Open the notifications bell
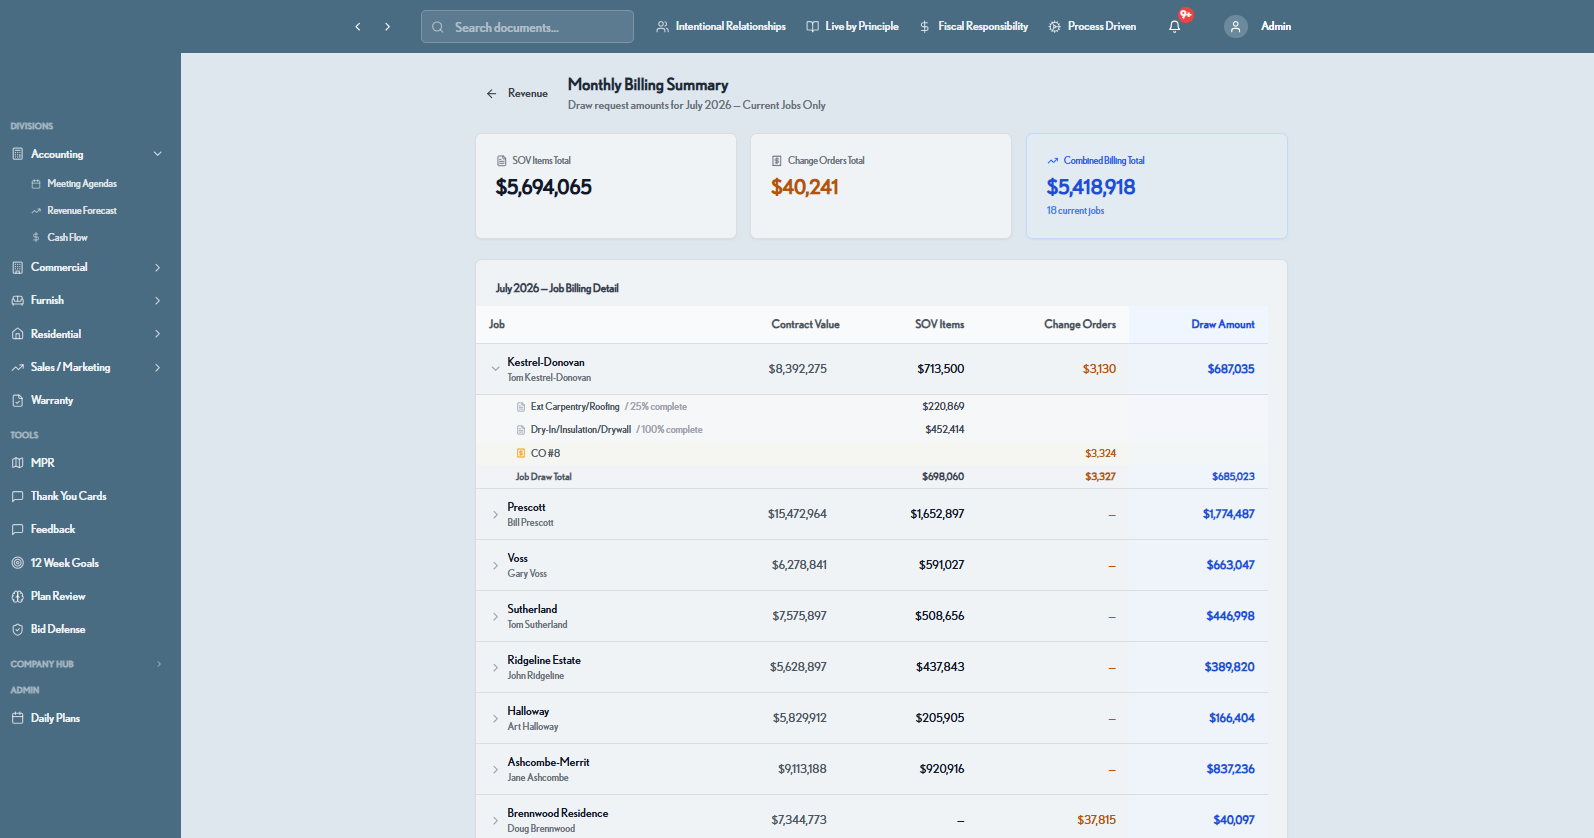 (1175, 27)
